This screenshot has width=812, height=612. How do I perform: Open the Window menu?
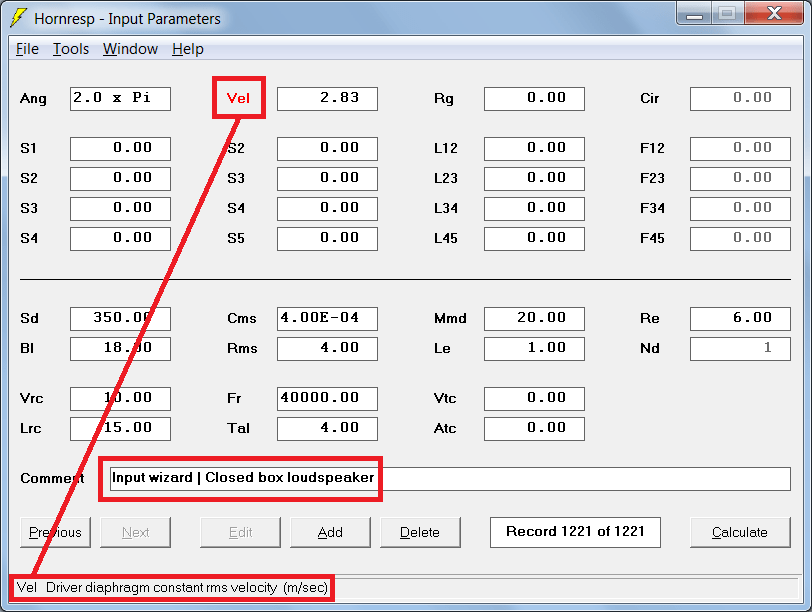(130, 49)
